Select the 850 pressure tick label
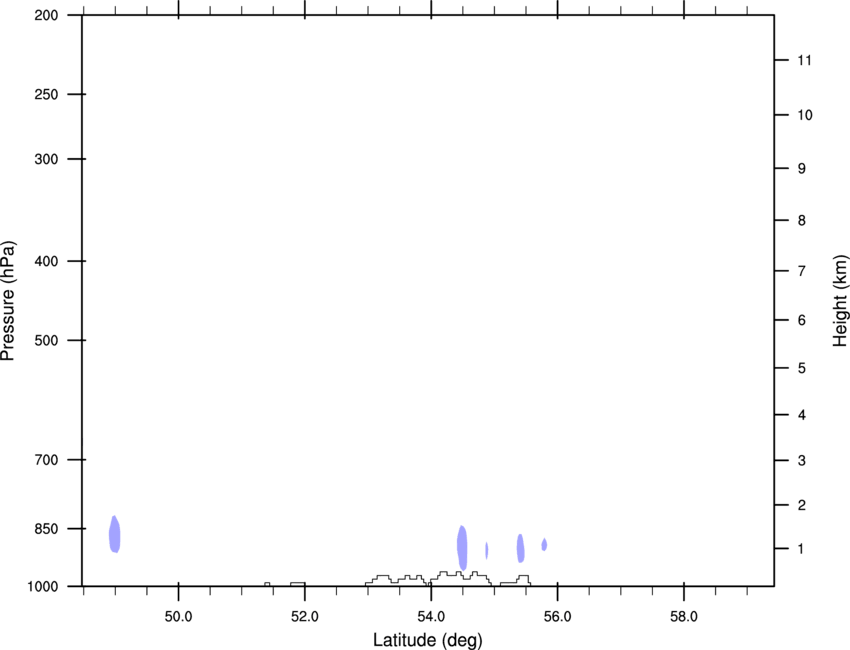 pos(46,529)
